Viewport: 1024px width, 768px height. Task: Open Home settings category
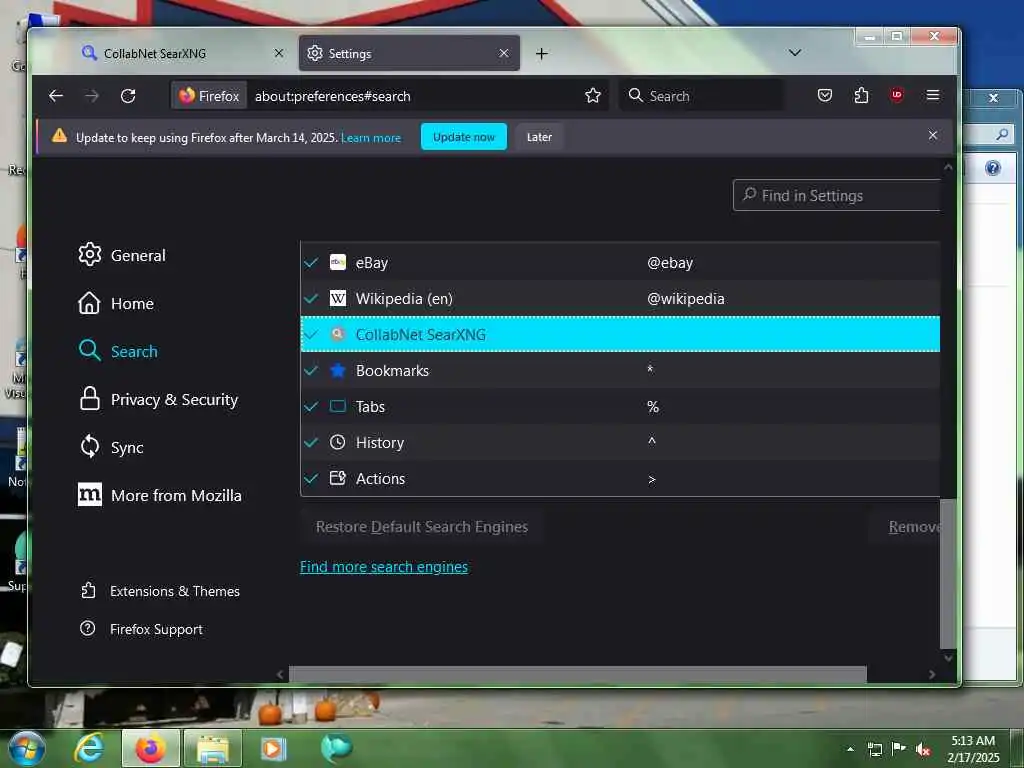tap(116, 303)
